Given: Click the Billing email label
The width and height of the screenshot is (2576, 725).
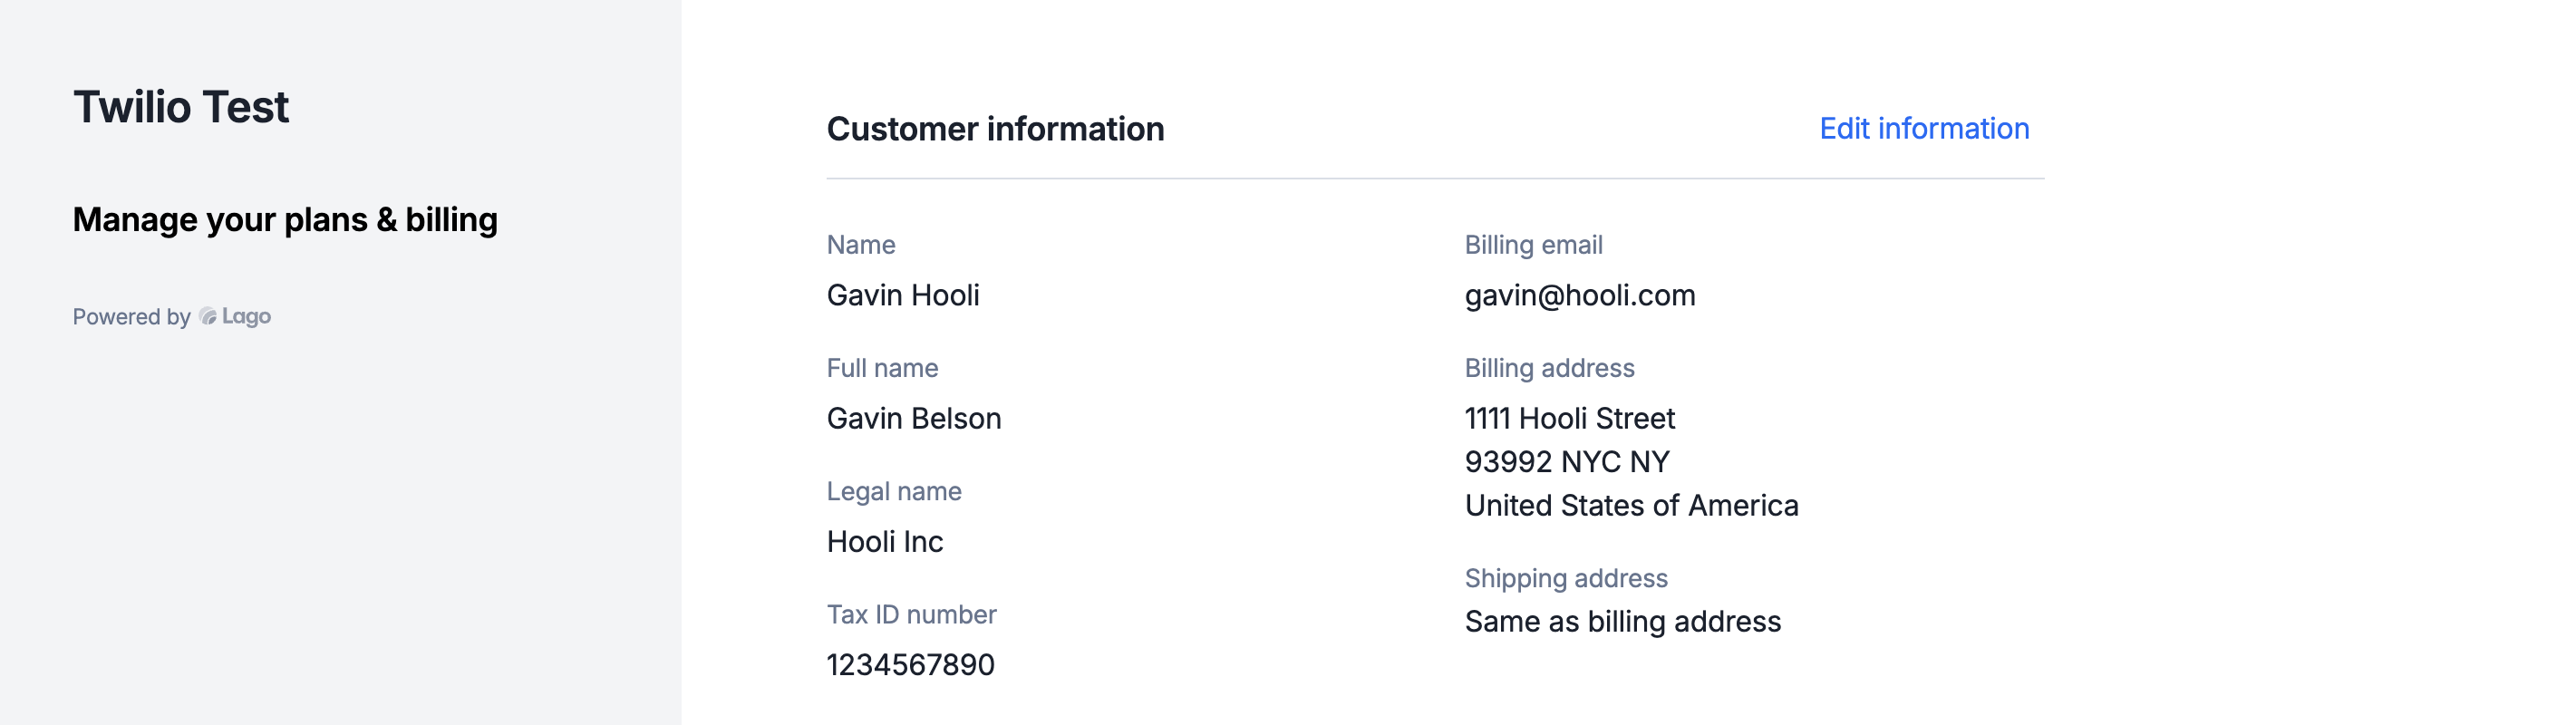Looking at the screenshot, I should 1534,245.
